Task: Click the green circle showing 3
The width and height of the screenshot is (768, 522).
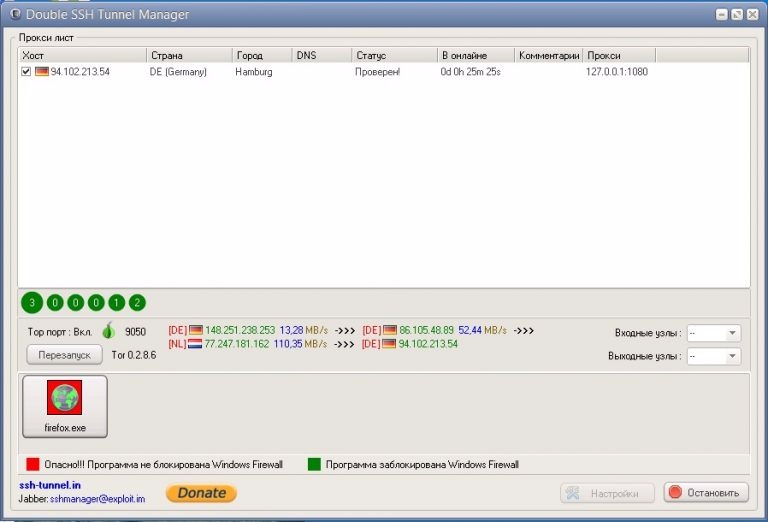Action: [33, 303]
